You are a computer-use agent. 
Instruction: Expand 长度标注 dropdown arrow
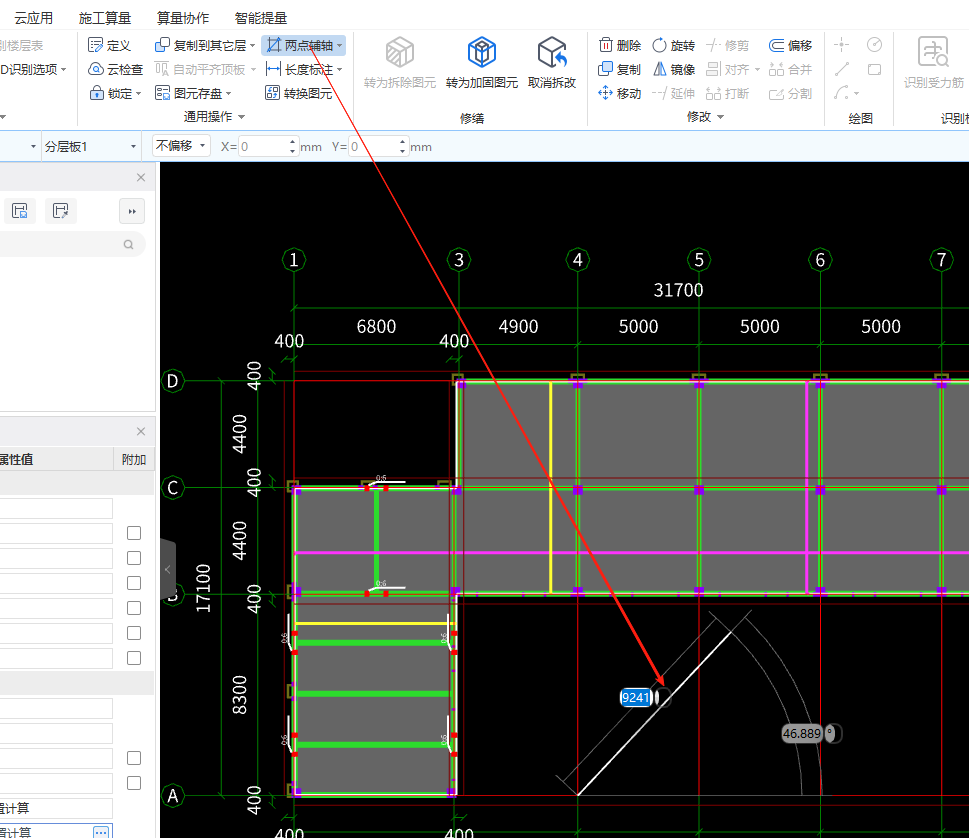[340, 70]
